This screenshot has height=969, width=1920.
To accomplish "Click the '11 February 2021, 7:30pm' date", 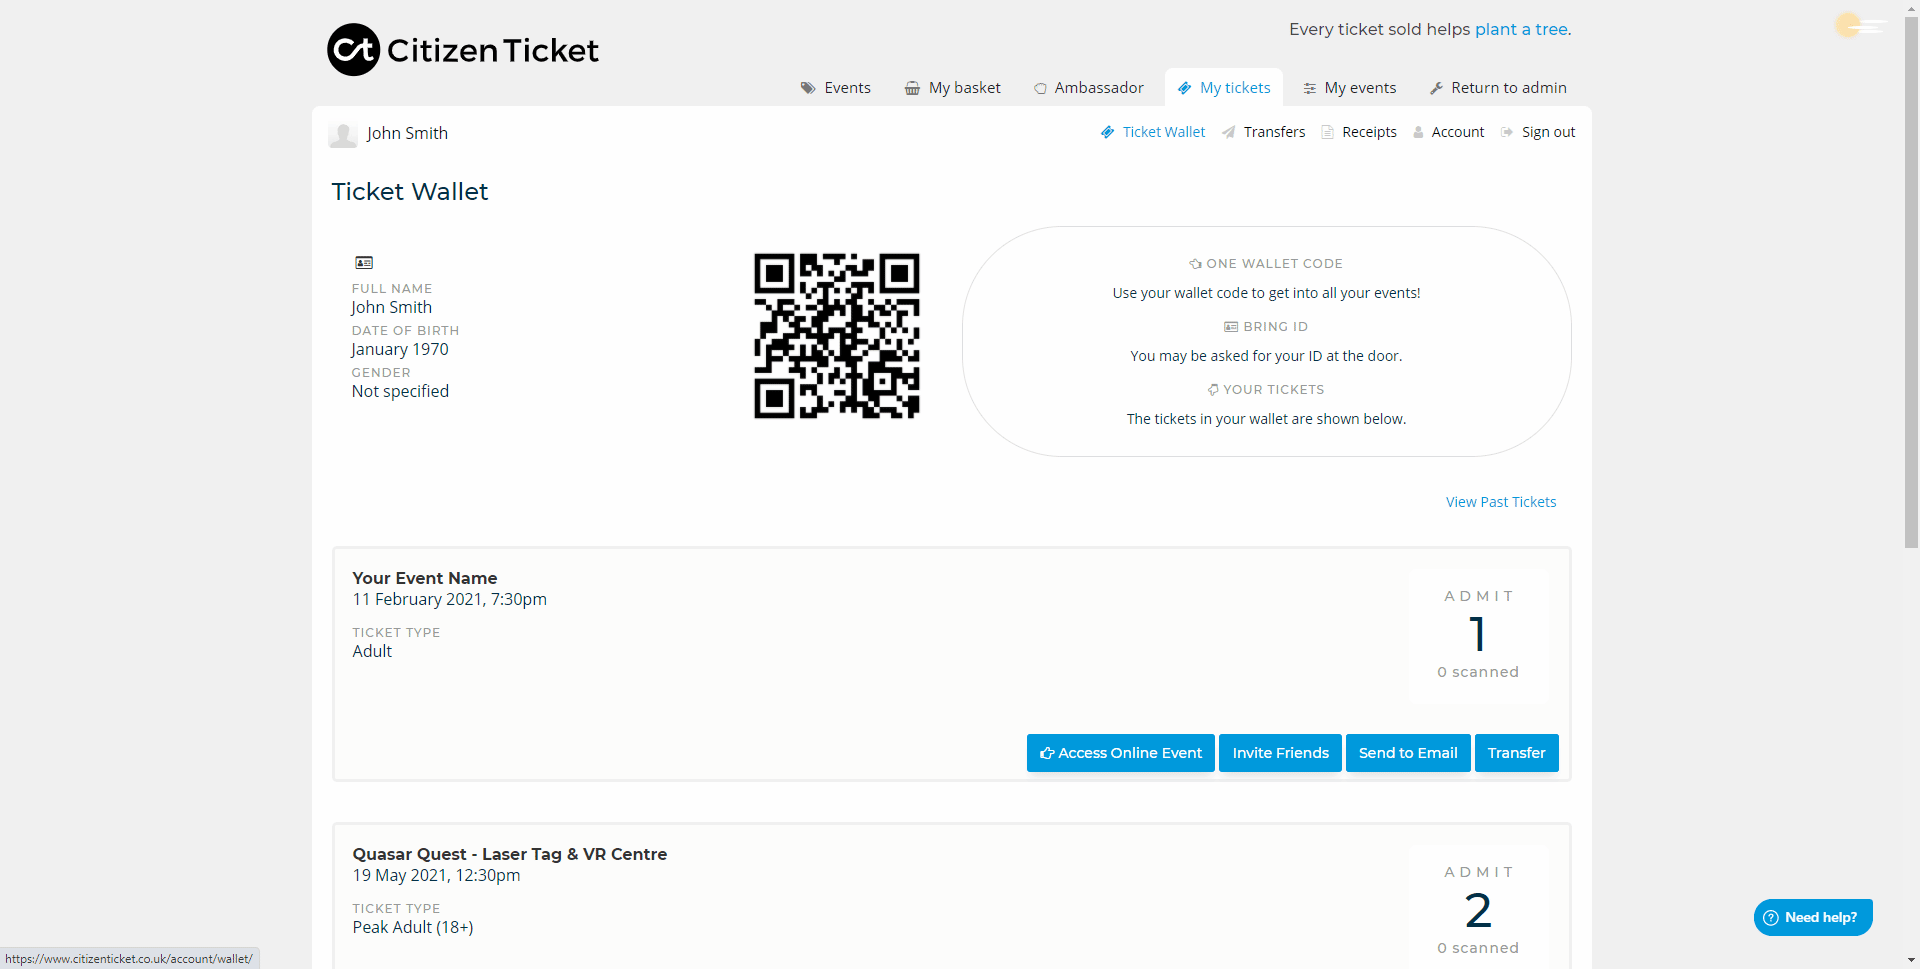I will pyautogui.click(x=450, y=599).
